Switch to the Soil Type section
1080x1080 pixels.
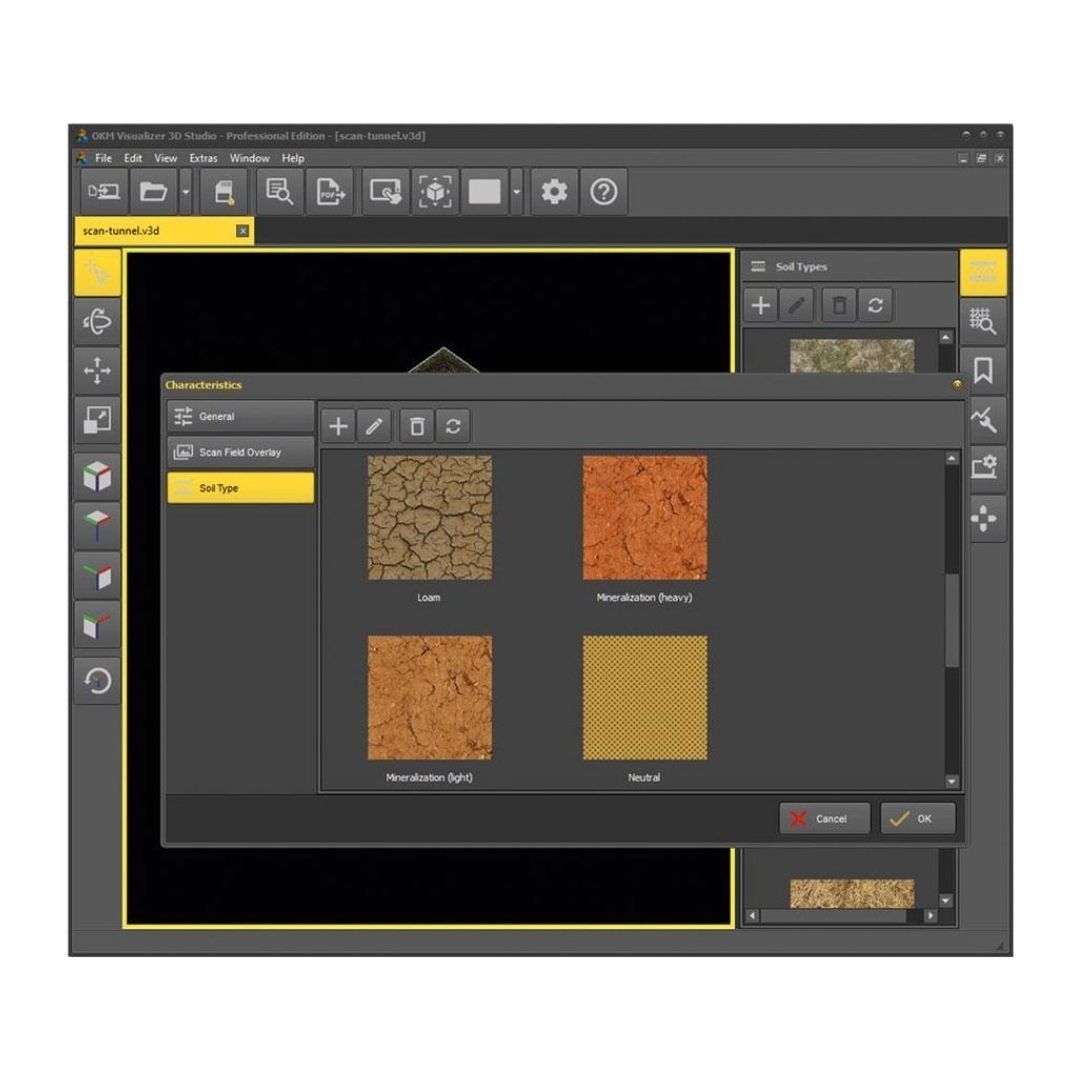239,487
